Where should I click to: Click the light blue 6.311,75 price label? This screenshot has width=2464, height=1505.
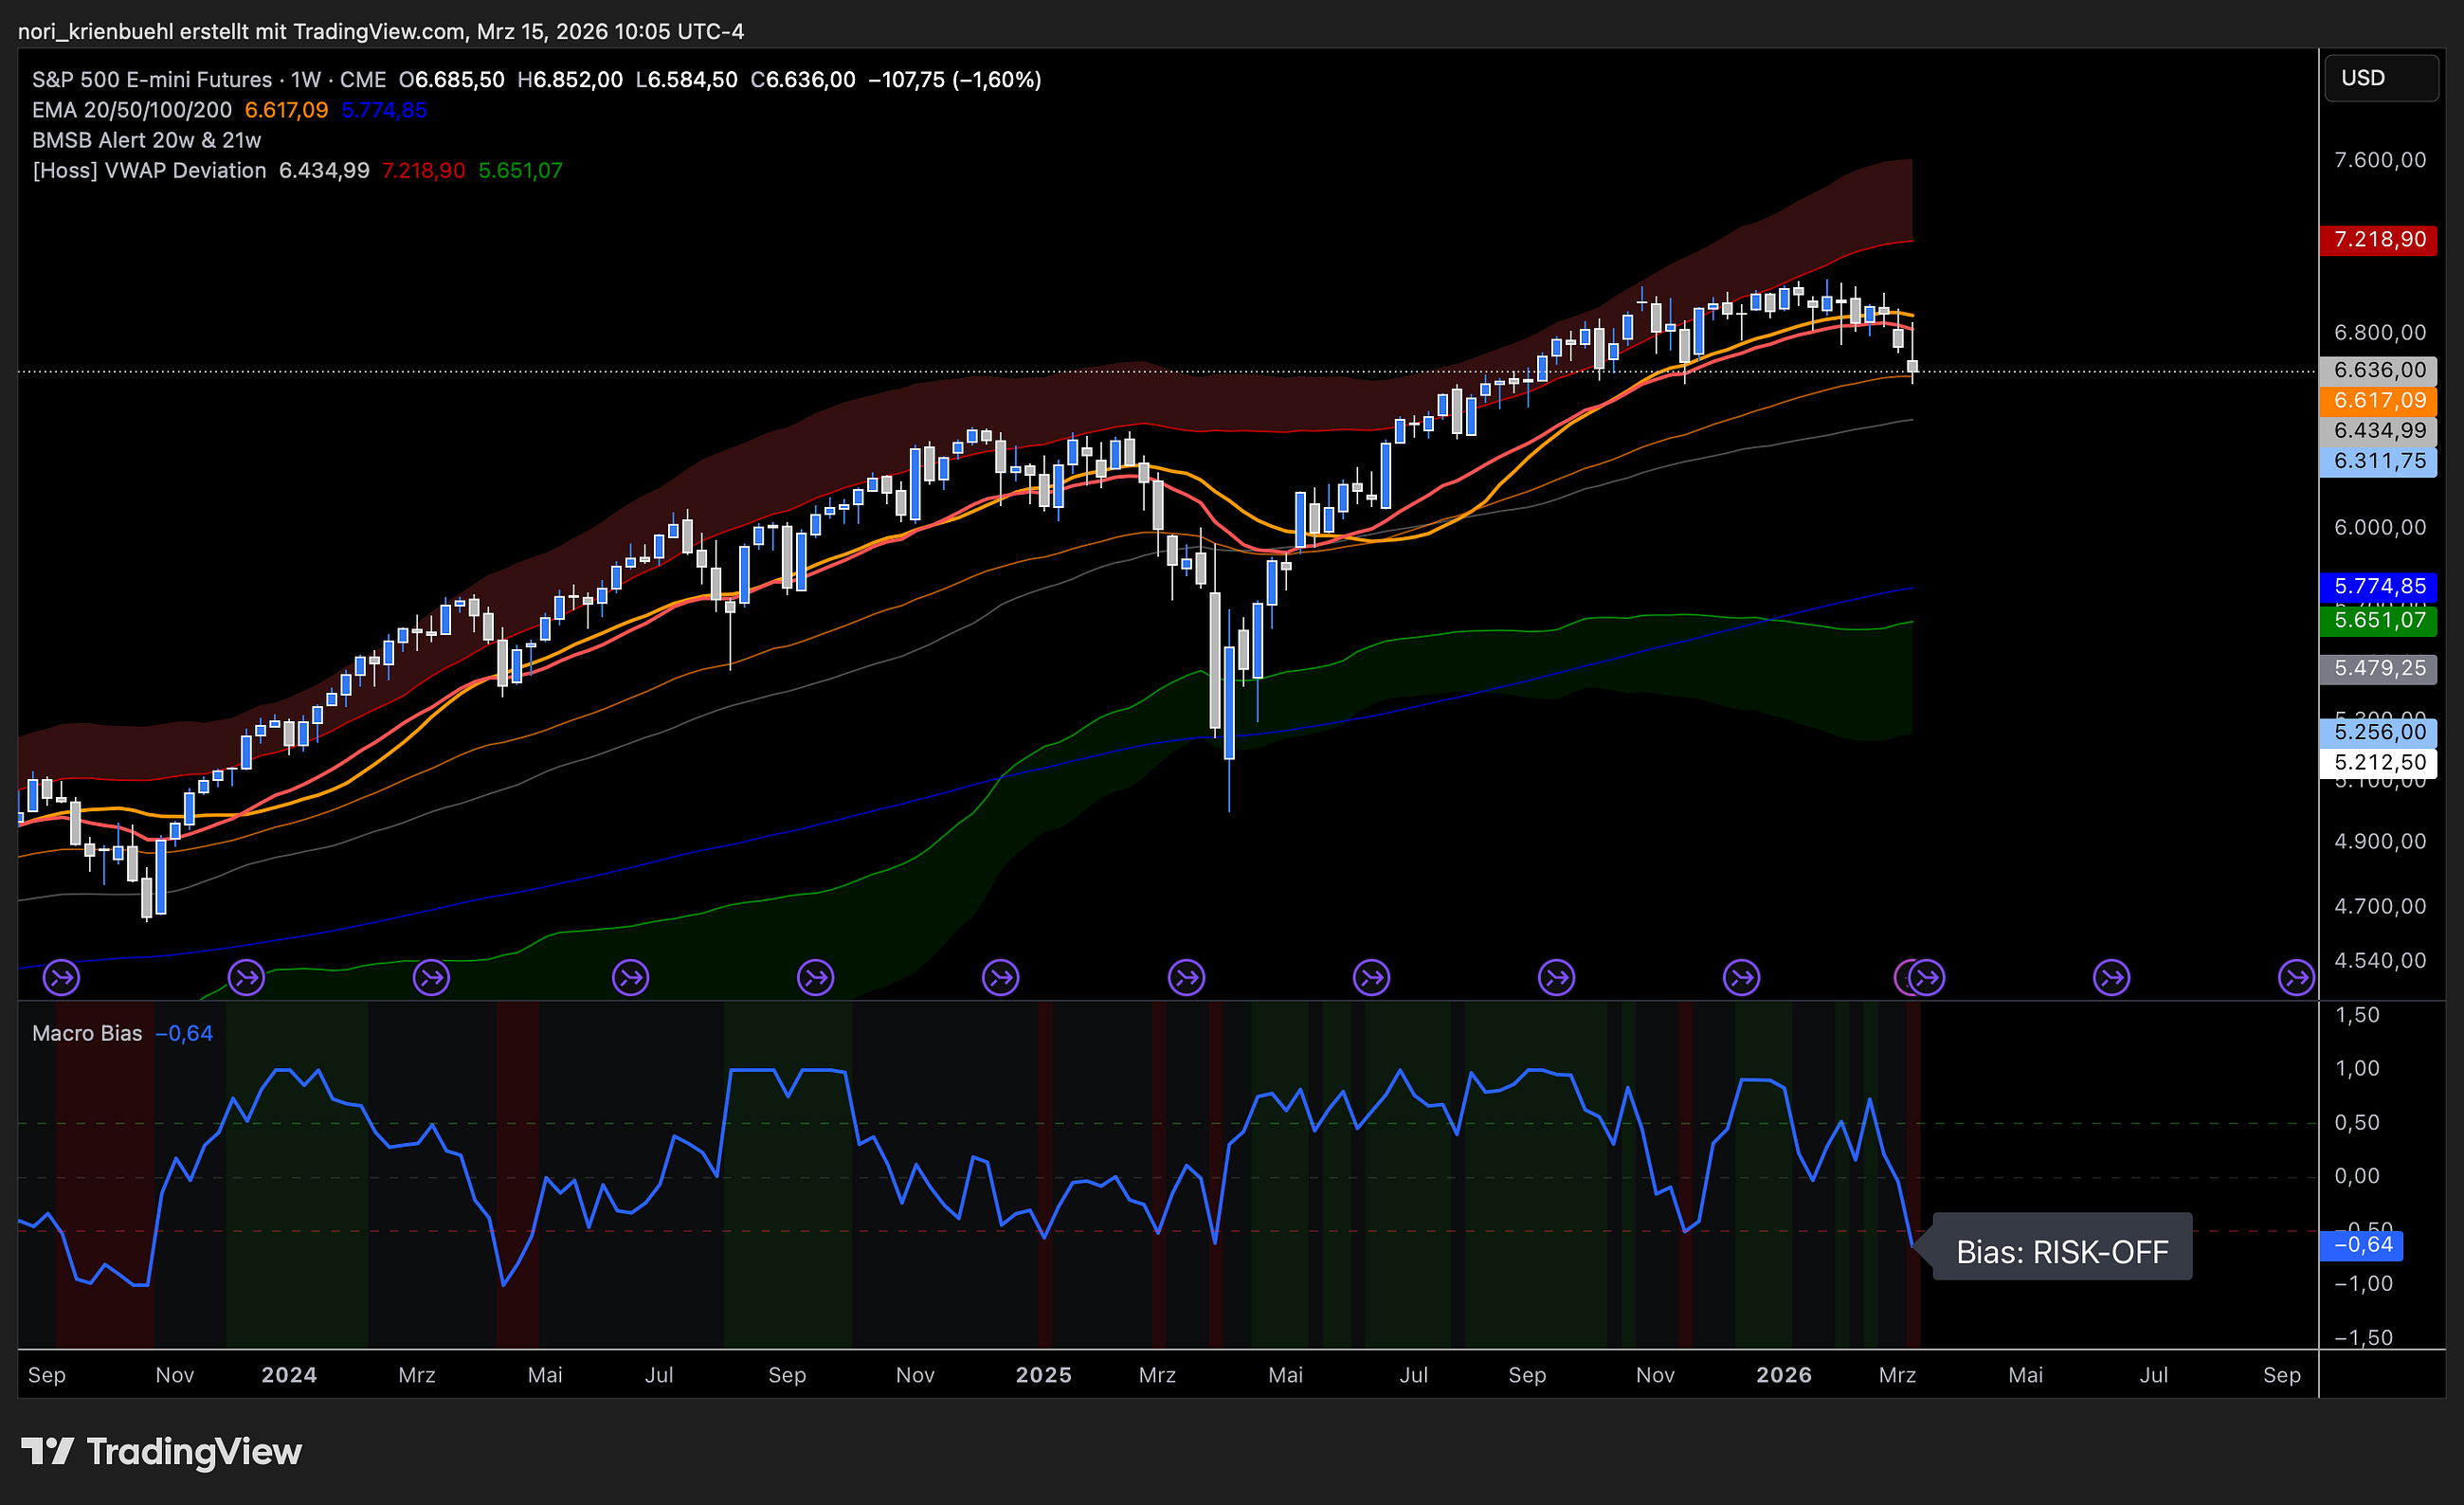click(x=2378, y=462)
